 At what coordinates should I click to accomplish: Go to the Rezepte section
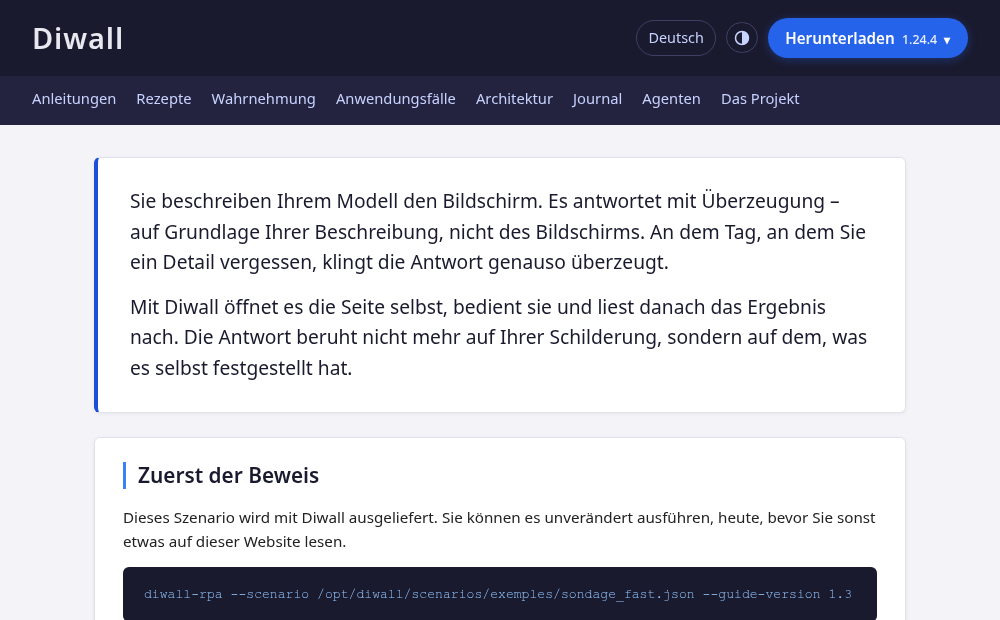164,99
